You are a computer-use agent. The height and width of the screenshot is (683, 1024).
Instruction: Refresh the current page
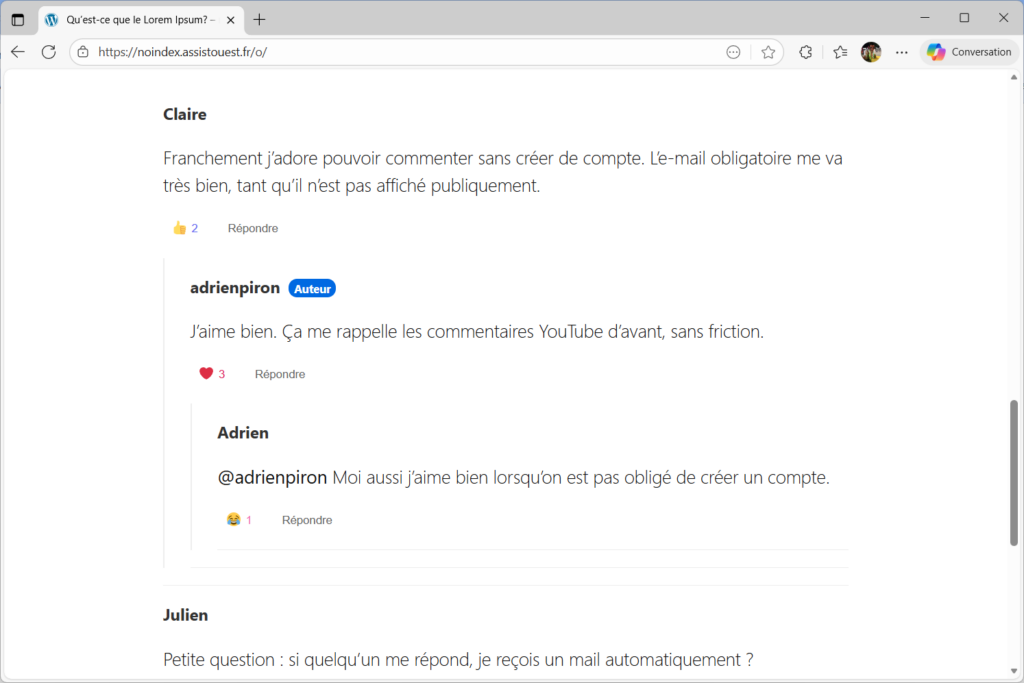pyautogui.click(x=48, y=52)
